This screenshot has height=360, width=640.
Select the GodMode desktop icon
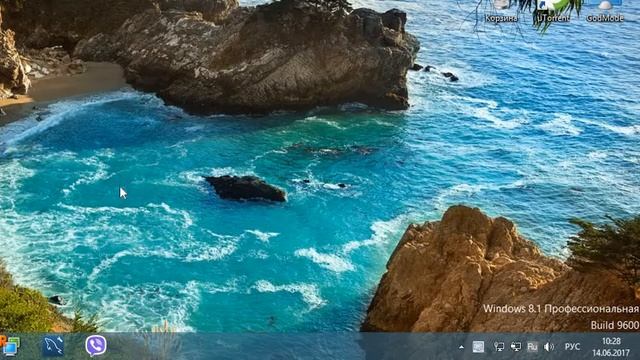point(605,11)
